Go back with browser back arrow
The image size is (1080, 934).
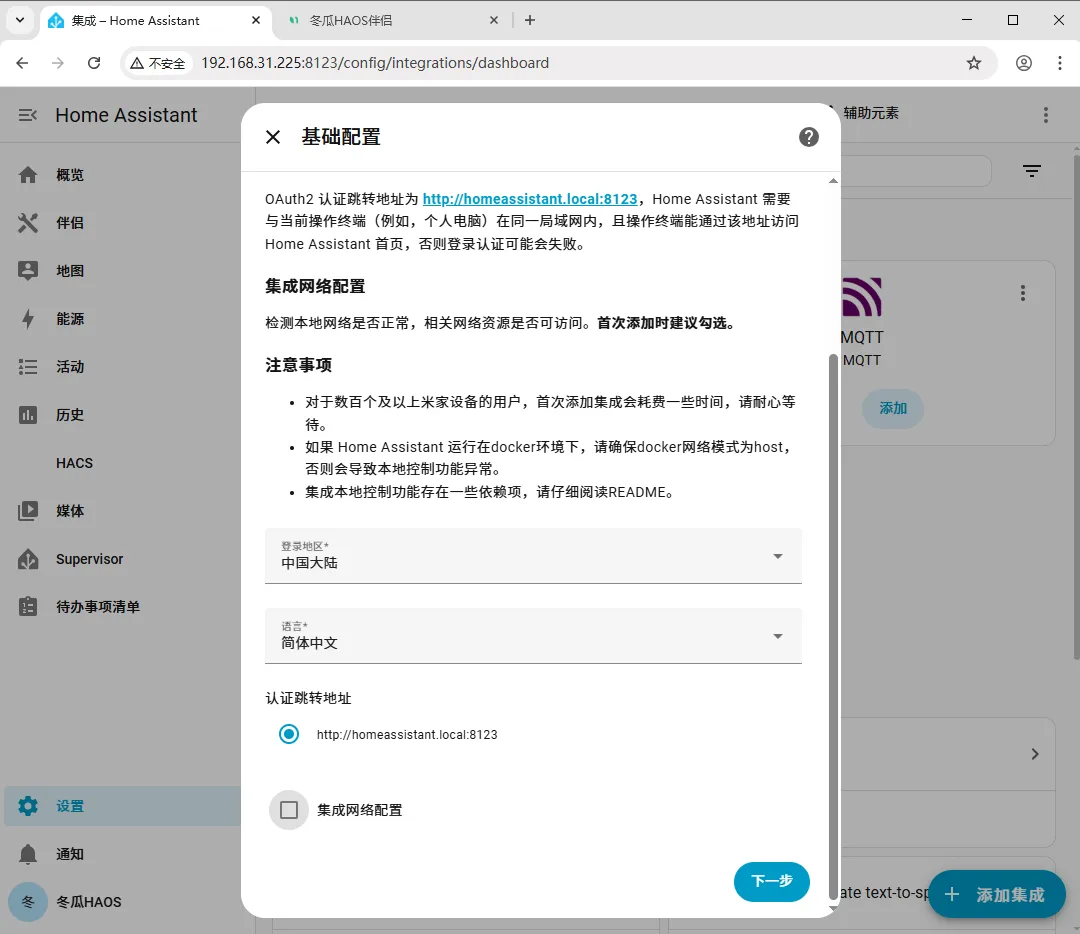tap(22, 63)
